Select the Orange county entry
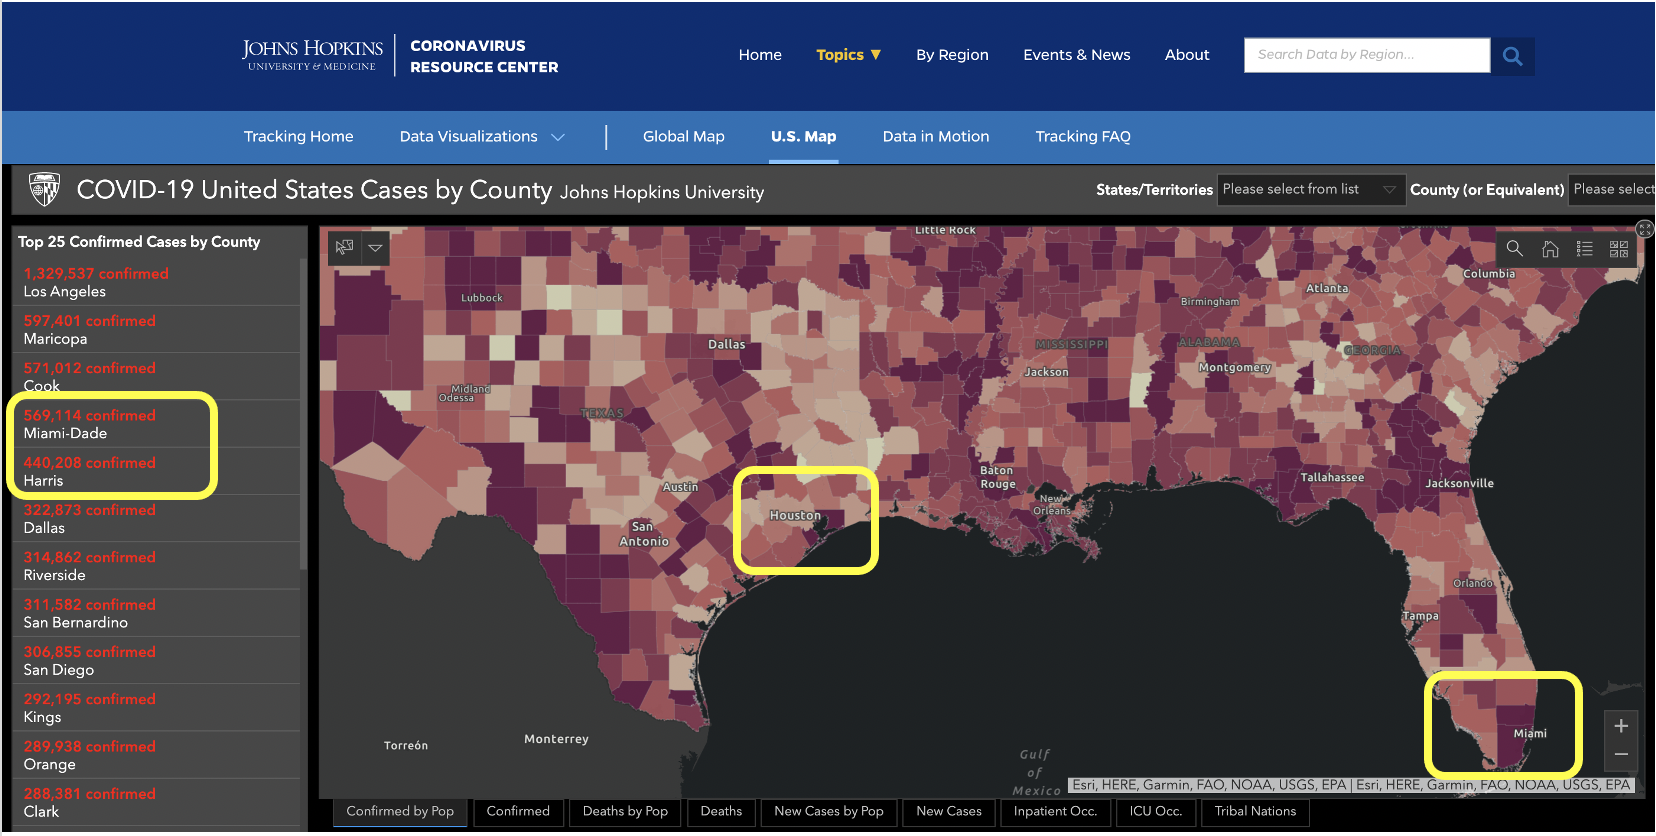1656x836 pixels. tap(158, 755)
